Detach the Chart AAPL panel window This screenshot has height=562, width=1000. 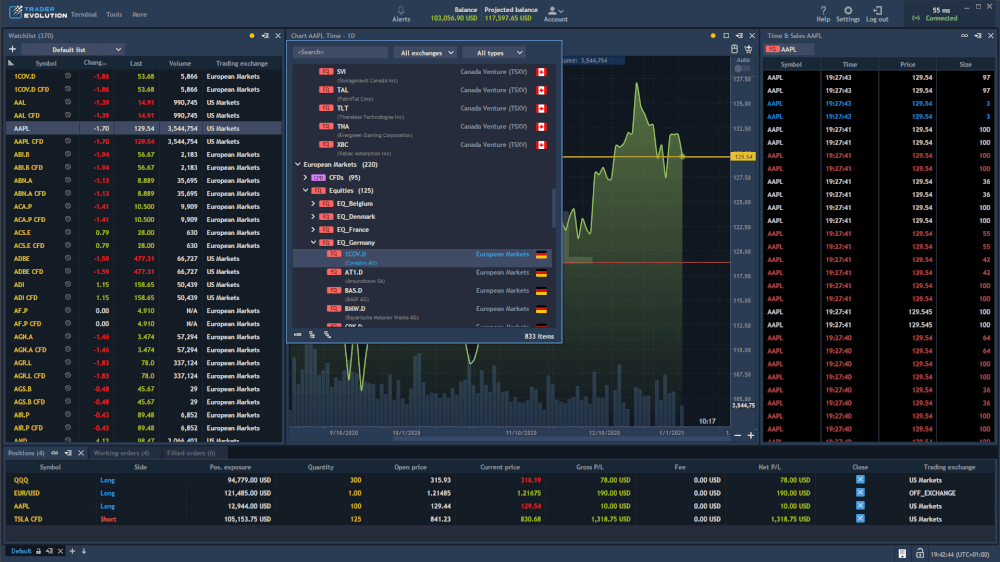tap(739, 36)
